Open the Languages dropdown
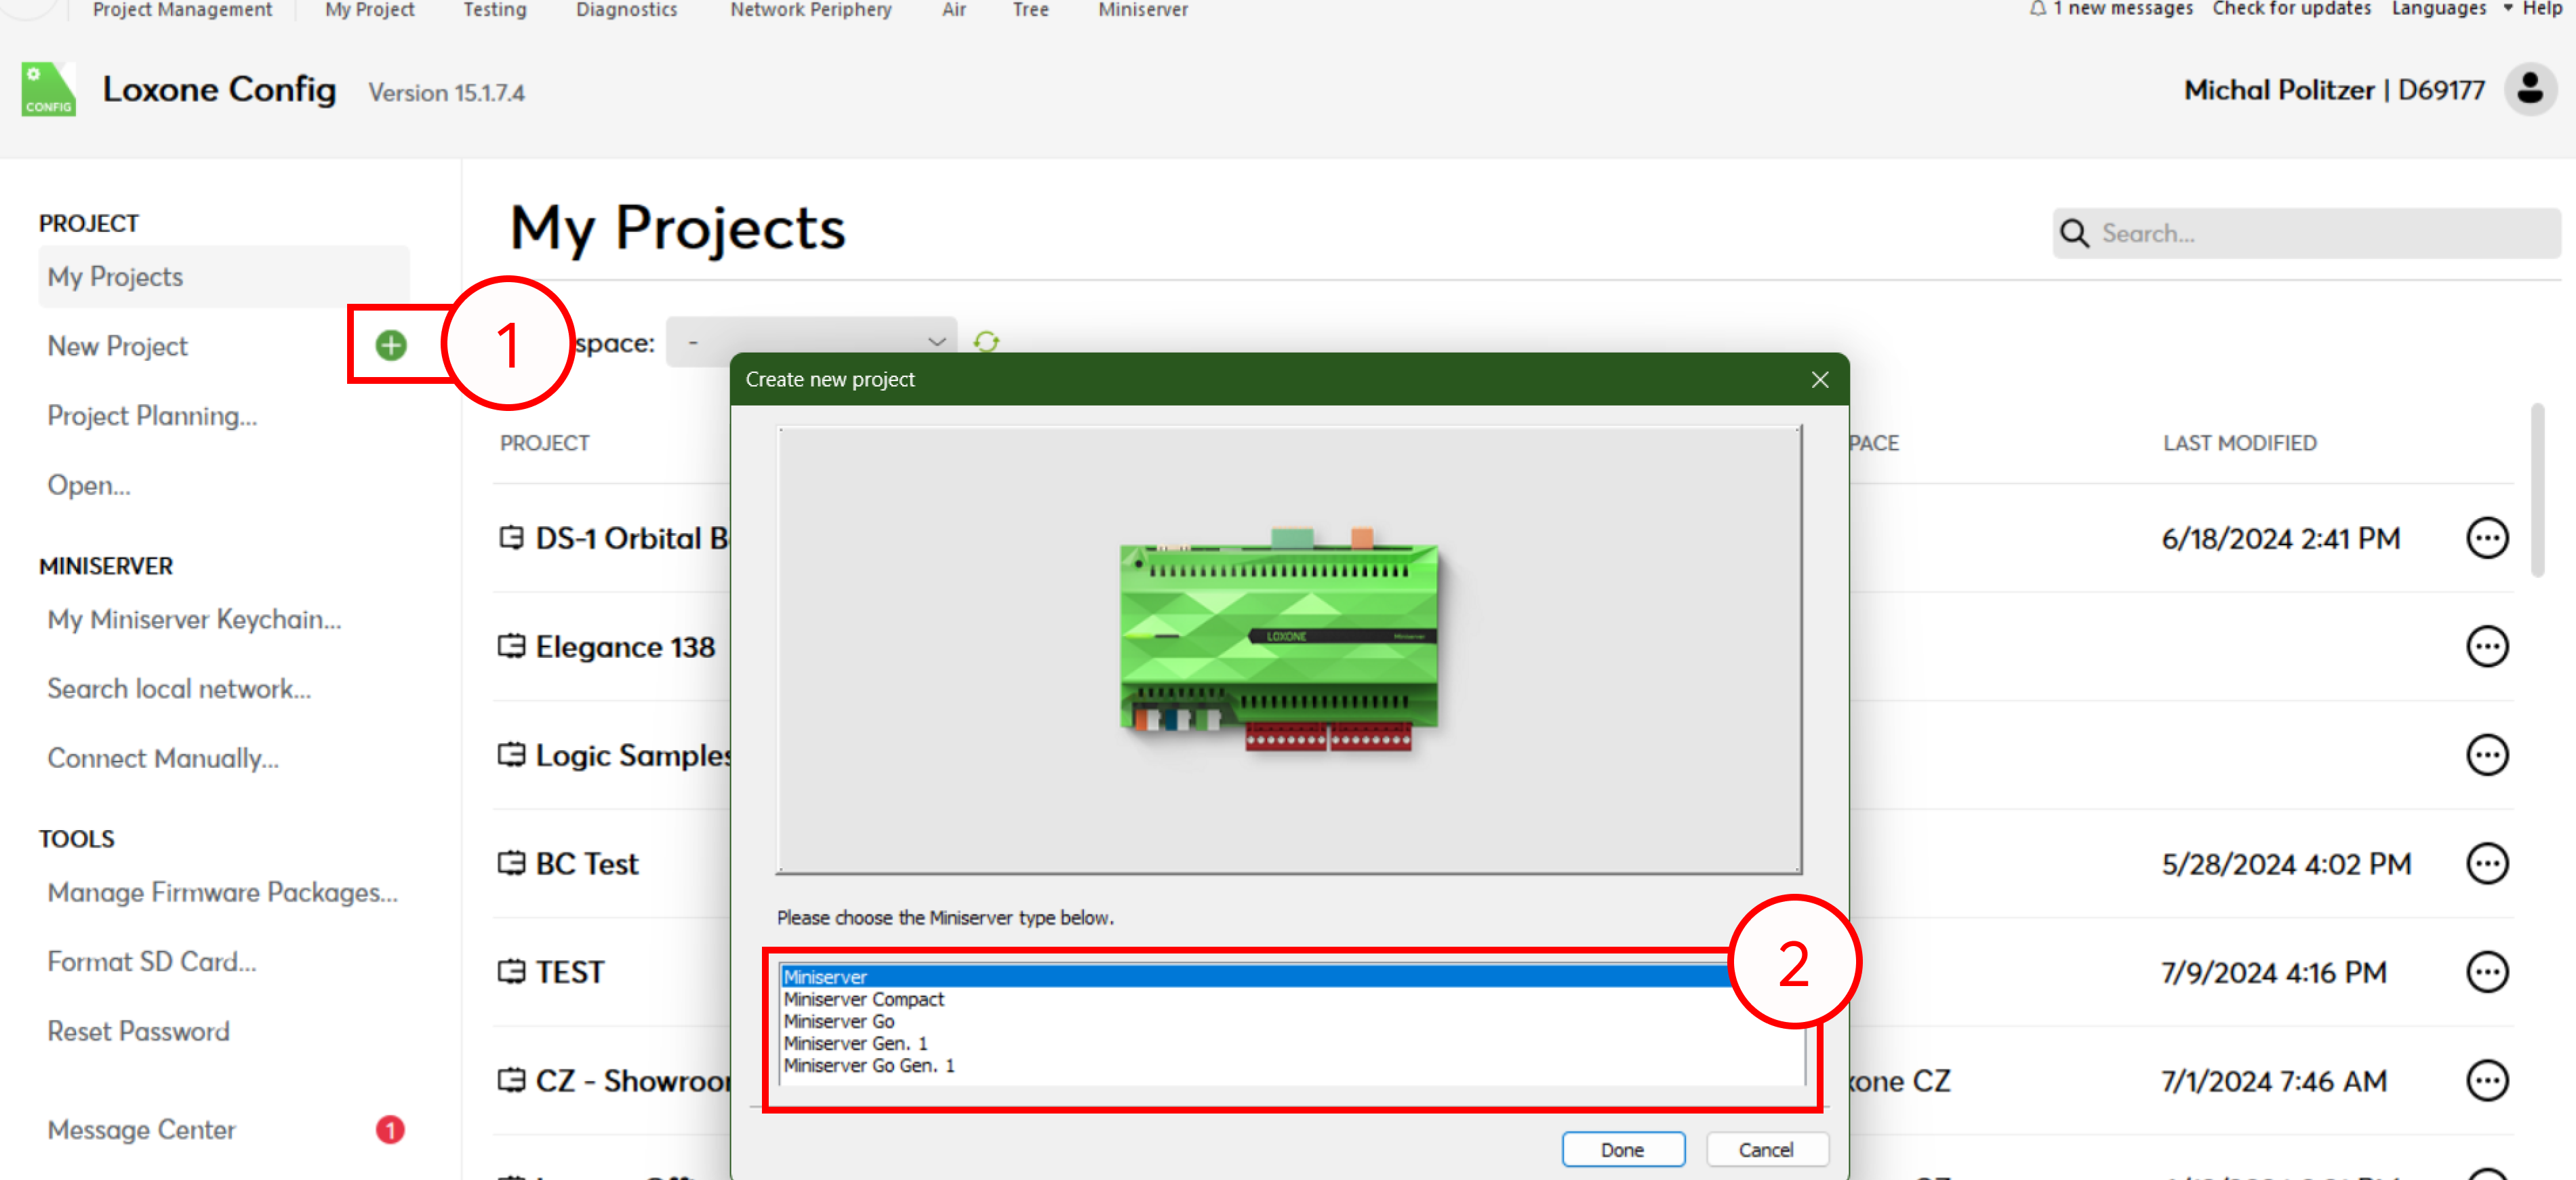The height and width of the screenshot is (1180, 2576). (2451, 9)
